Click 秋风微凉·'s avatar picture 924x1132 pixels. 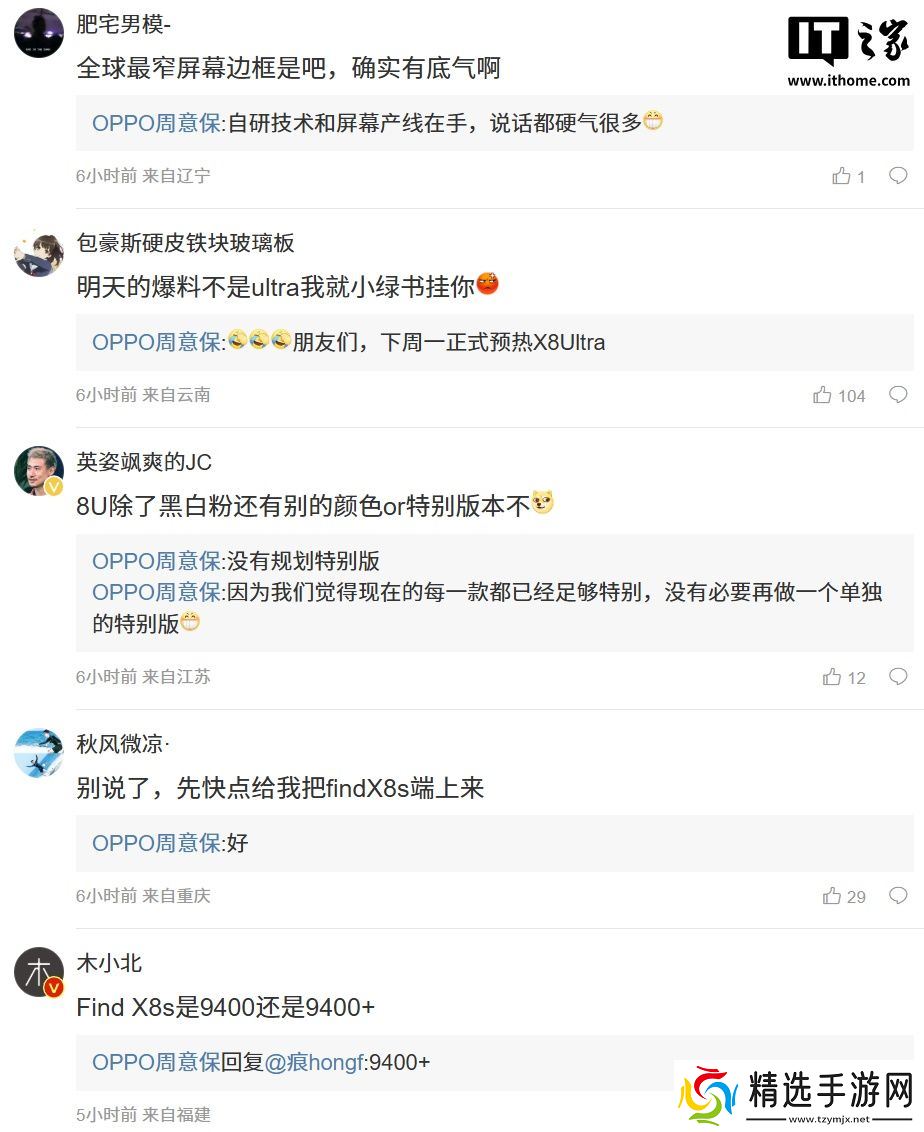[39, 753]
